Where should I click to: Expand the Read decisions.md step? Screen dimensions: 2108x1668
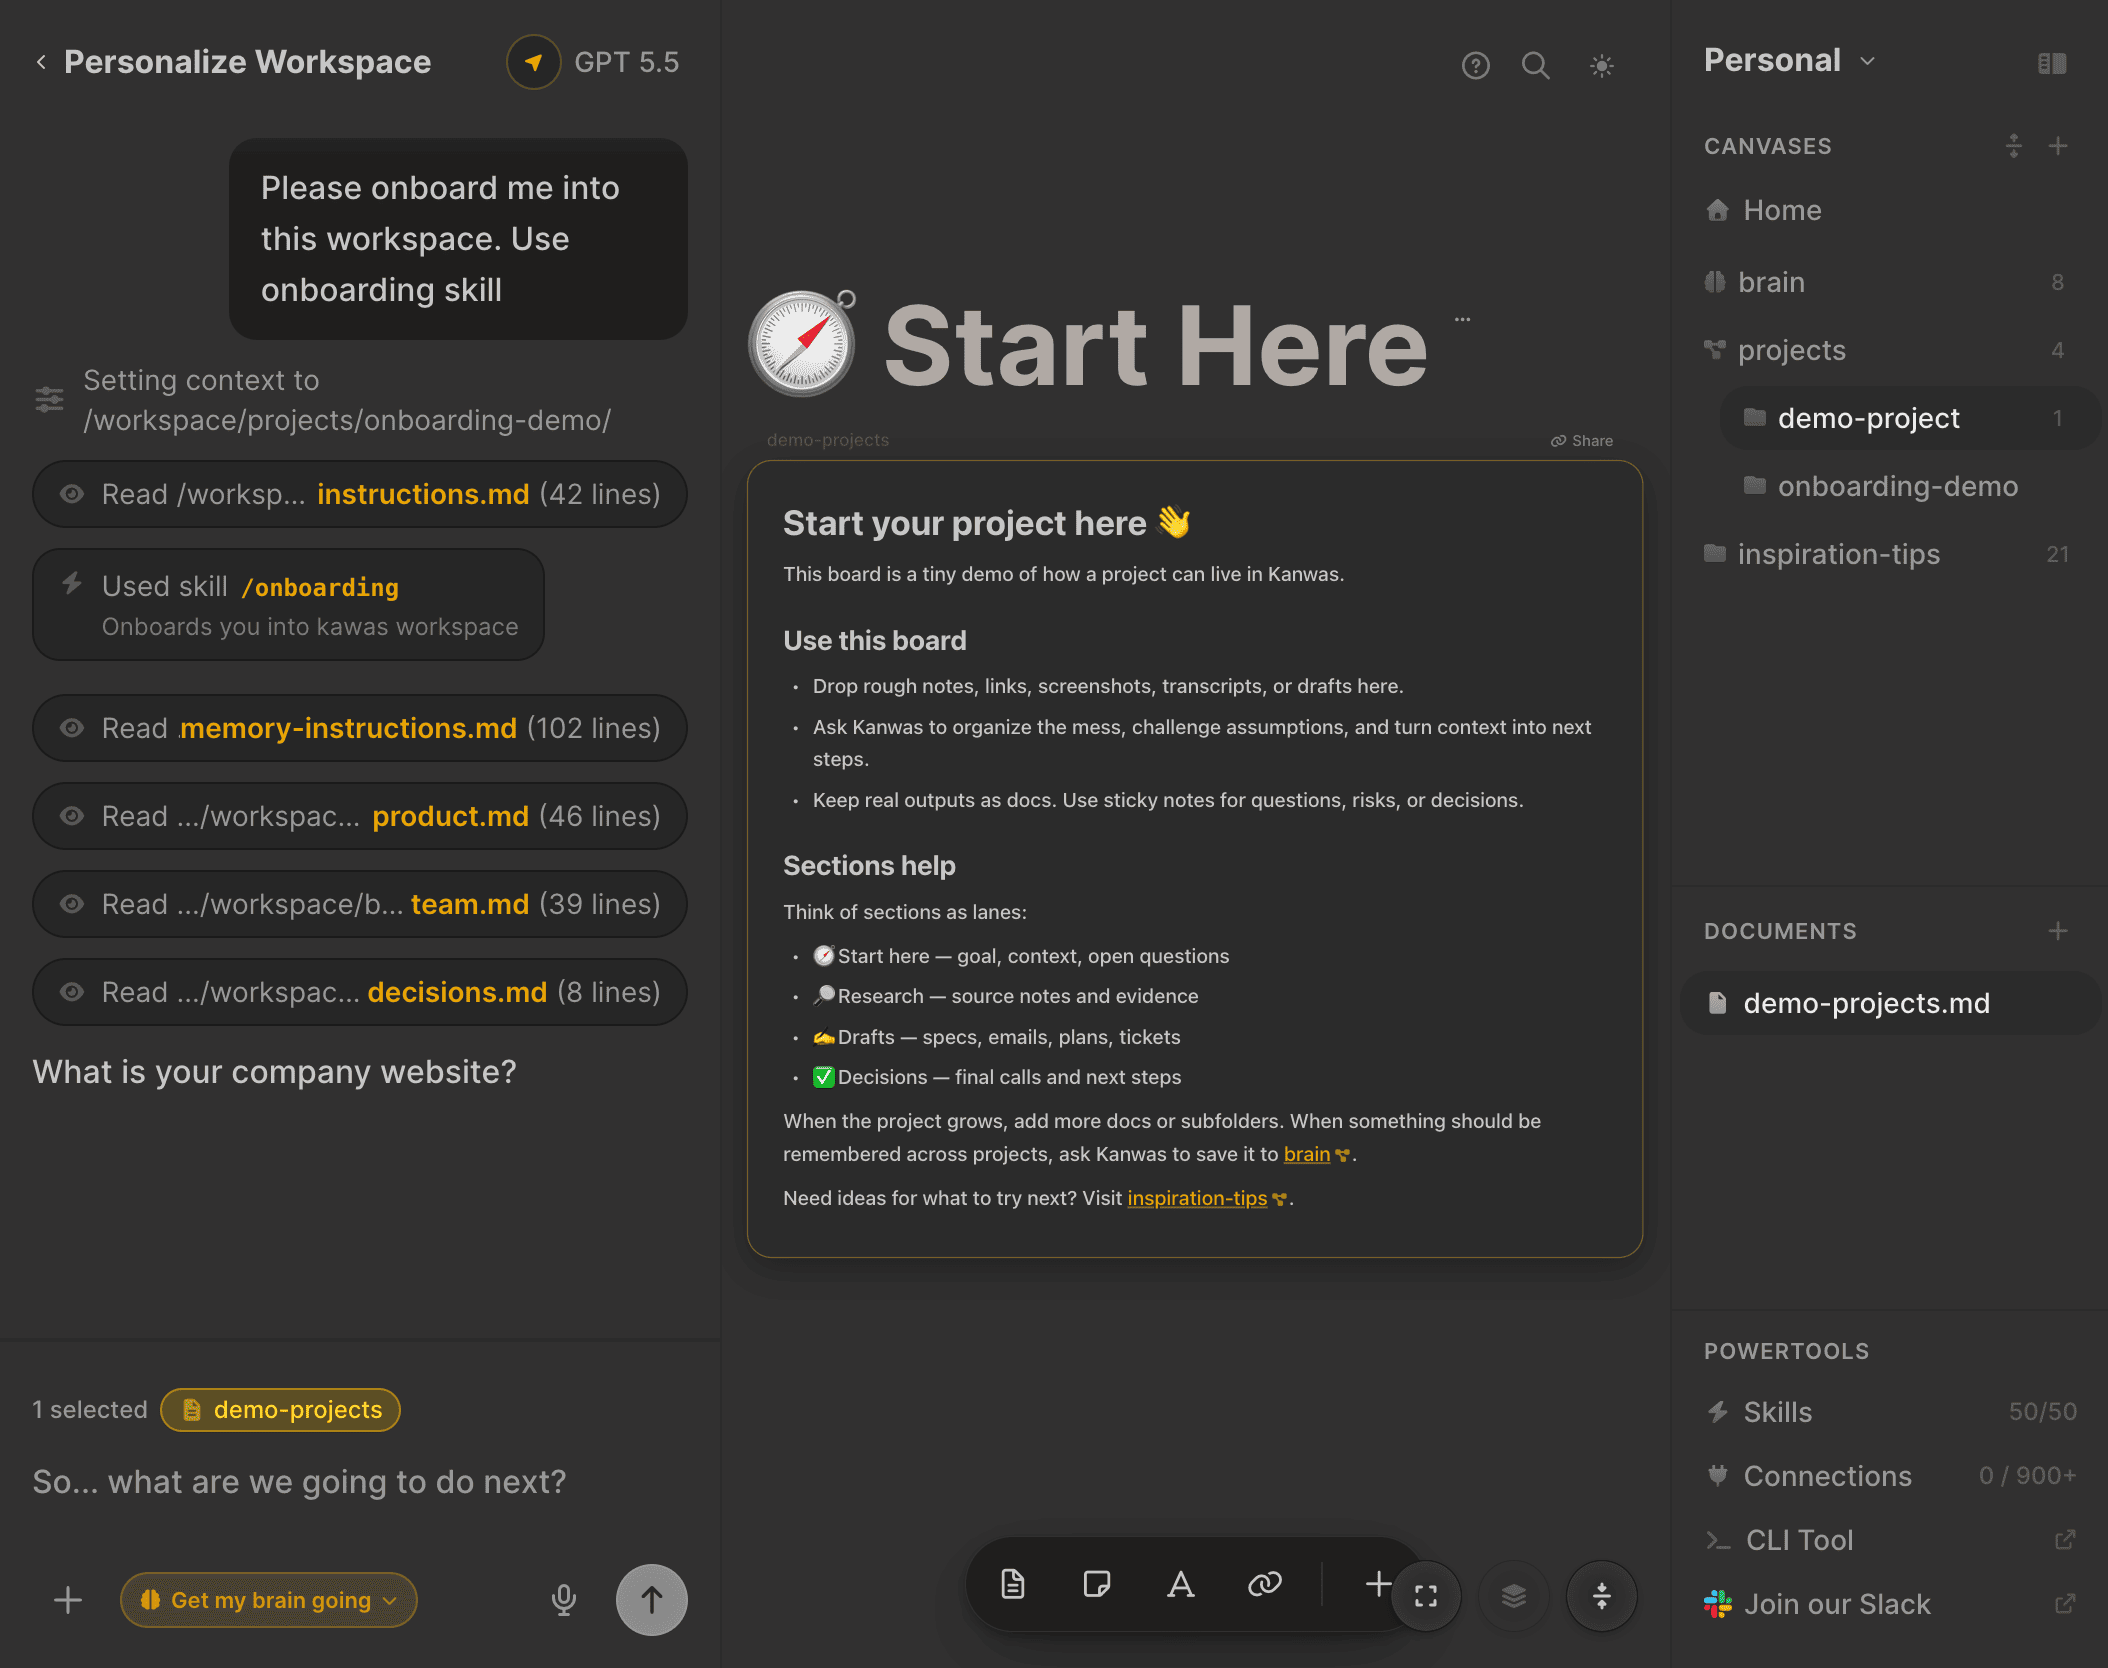click(360, 992)
